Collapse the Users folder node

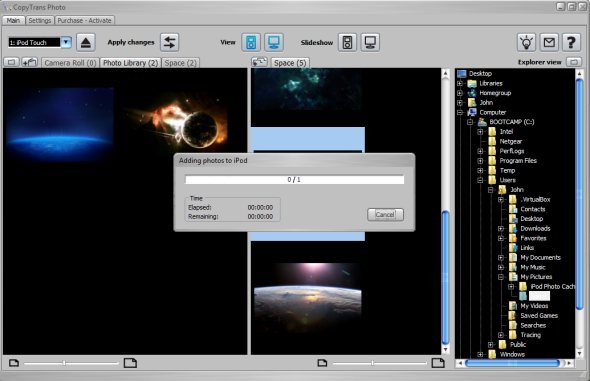coord(480,180)
